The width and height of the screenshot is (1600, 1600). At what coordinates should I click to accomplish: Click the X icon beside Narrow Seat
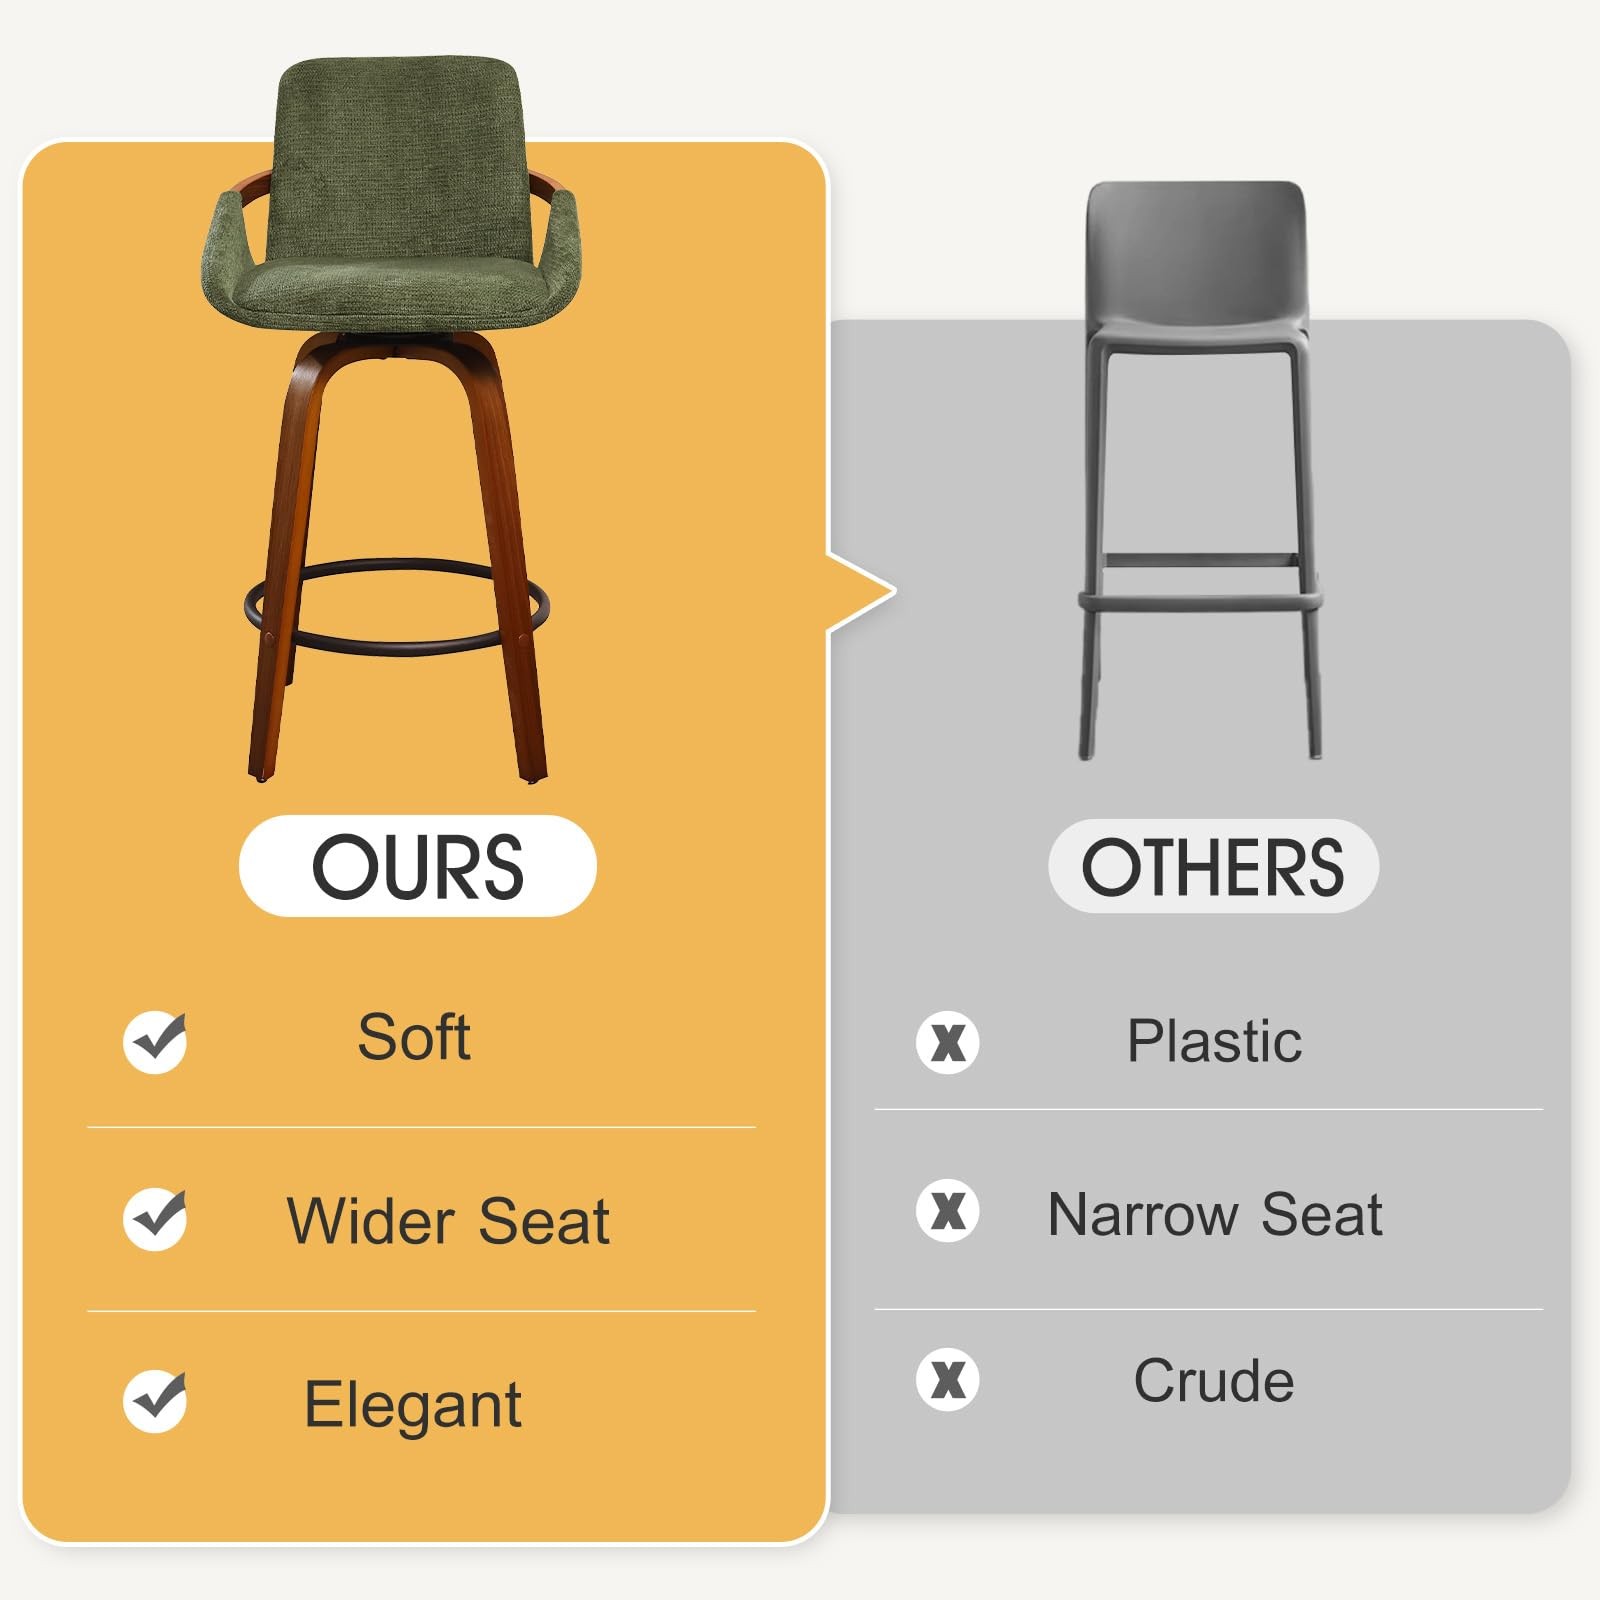[x=947, y=1211]
